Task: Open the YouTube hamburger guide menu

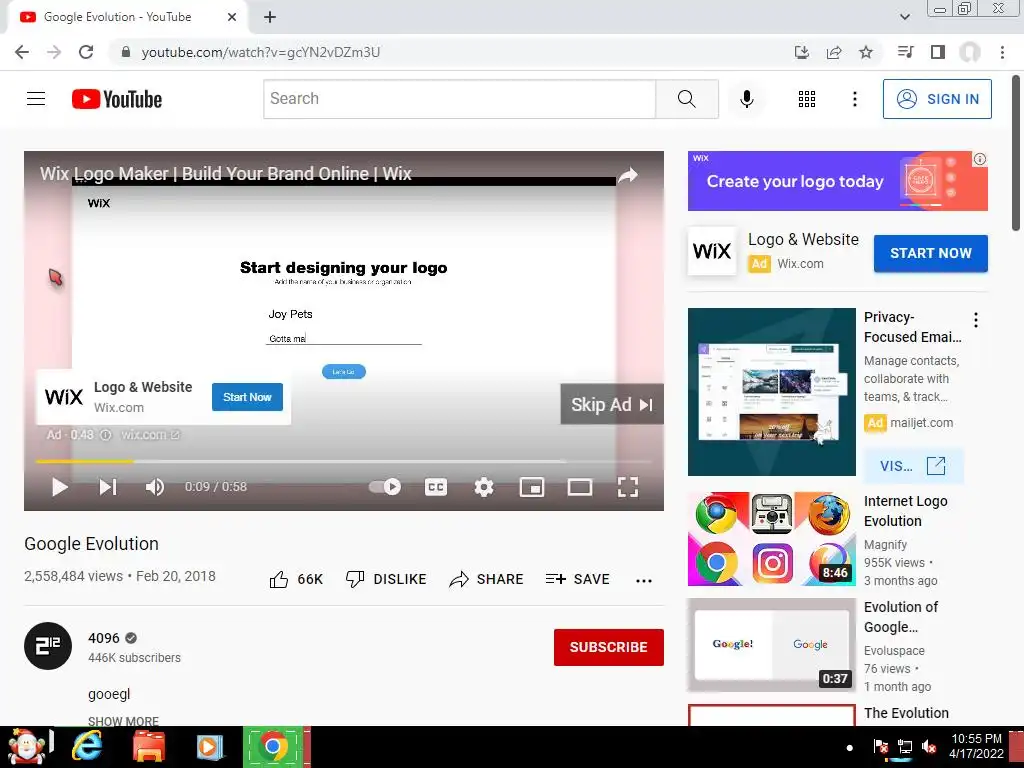Action: tap(36, 99)
